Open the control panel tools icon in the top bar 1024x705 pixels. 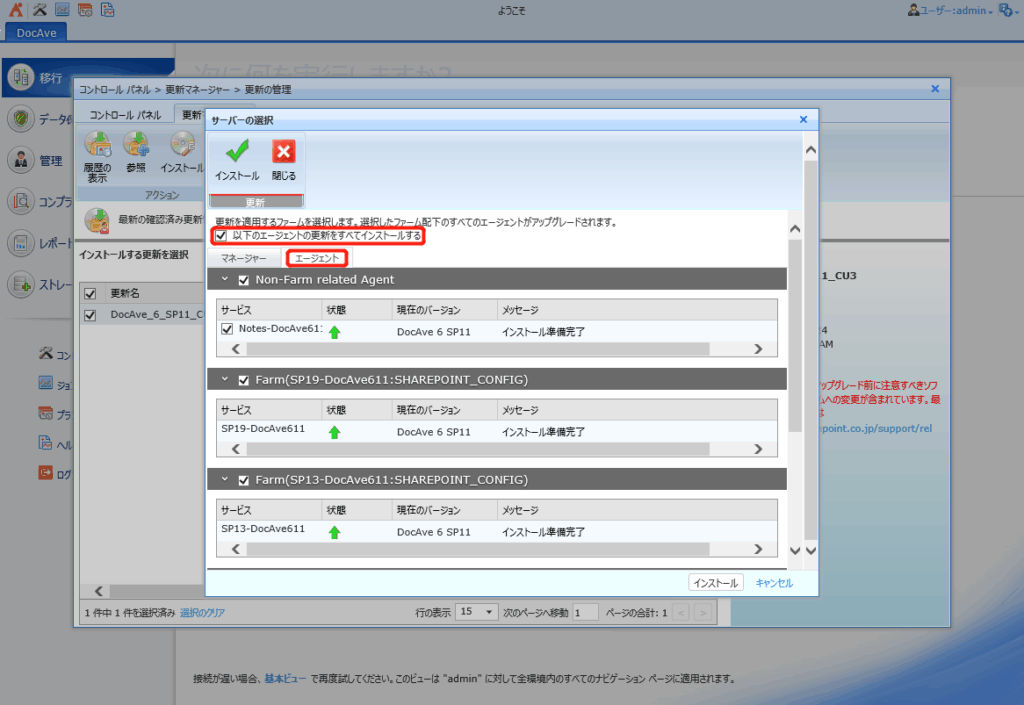pos(40,10)
